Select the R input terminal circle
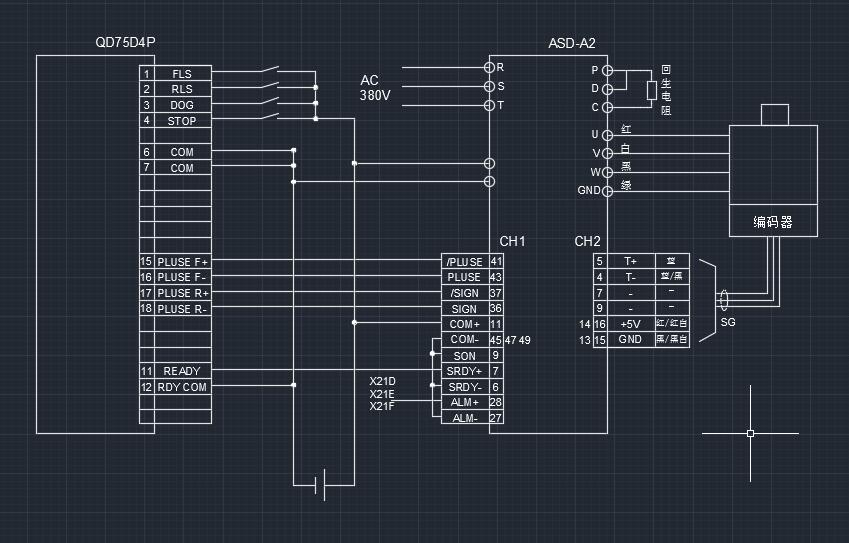 pos(489,68)
